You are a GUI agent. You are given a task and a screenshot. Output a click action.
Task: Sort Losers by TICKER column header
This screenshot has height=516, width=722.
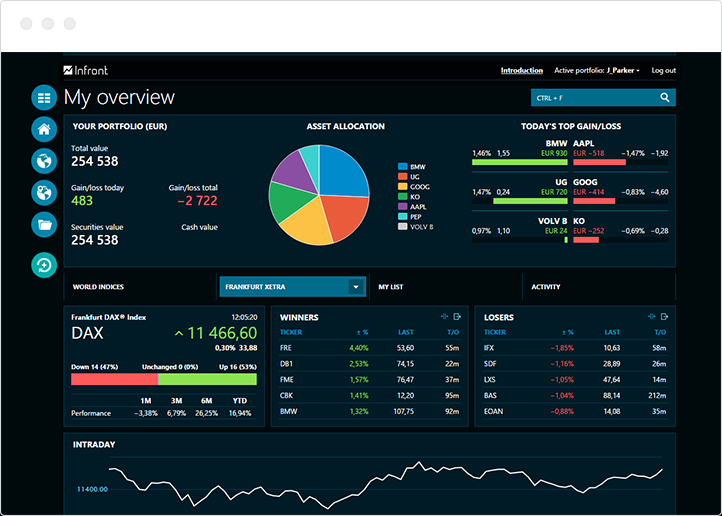coord(495,332)
